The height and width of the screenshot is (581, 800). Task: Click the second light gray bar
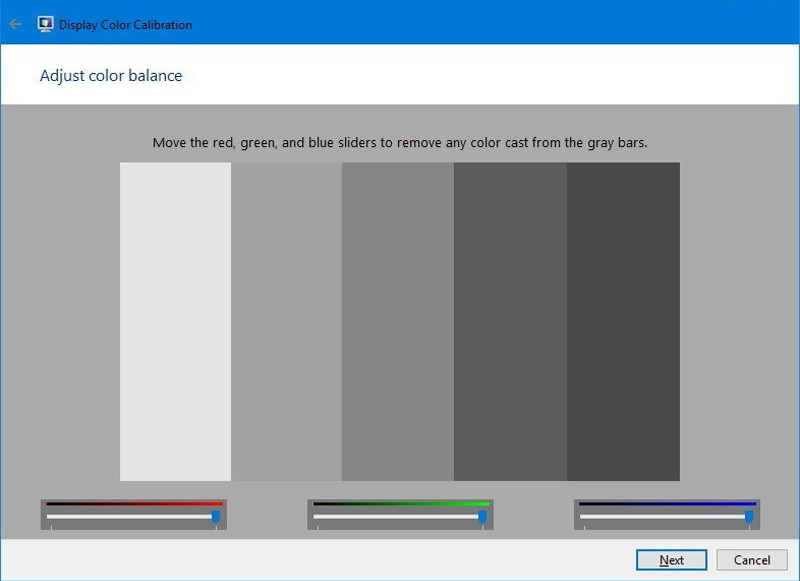pyautogui.click(x=287, y=321)
